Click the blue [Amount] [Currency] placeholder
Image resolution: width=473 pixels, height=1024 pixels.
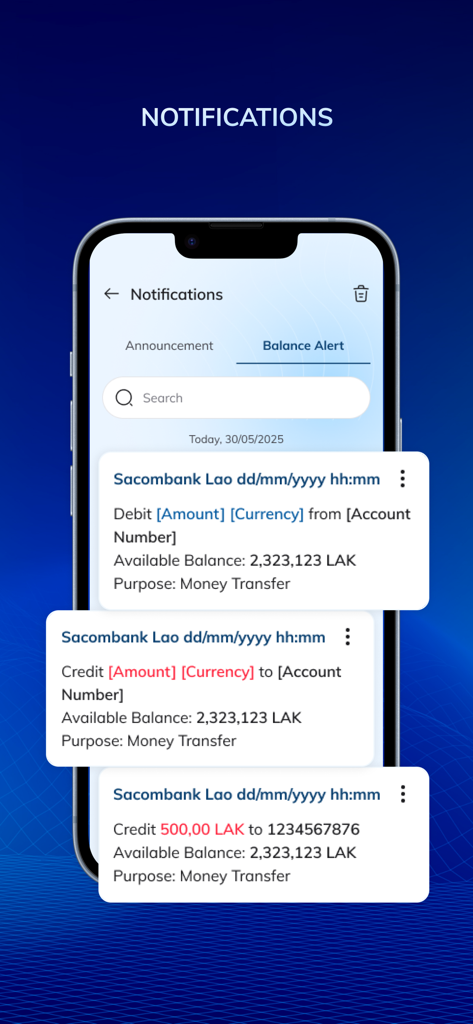pyautogui.click(x=230, y=515)
